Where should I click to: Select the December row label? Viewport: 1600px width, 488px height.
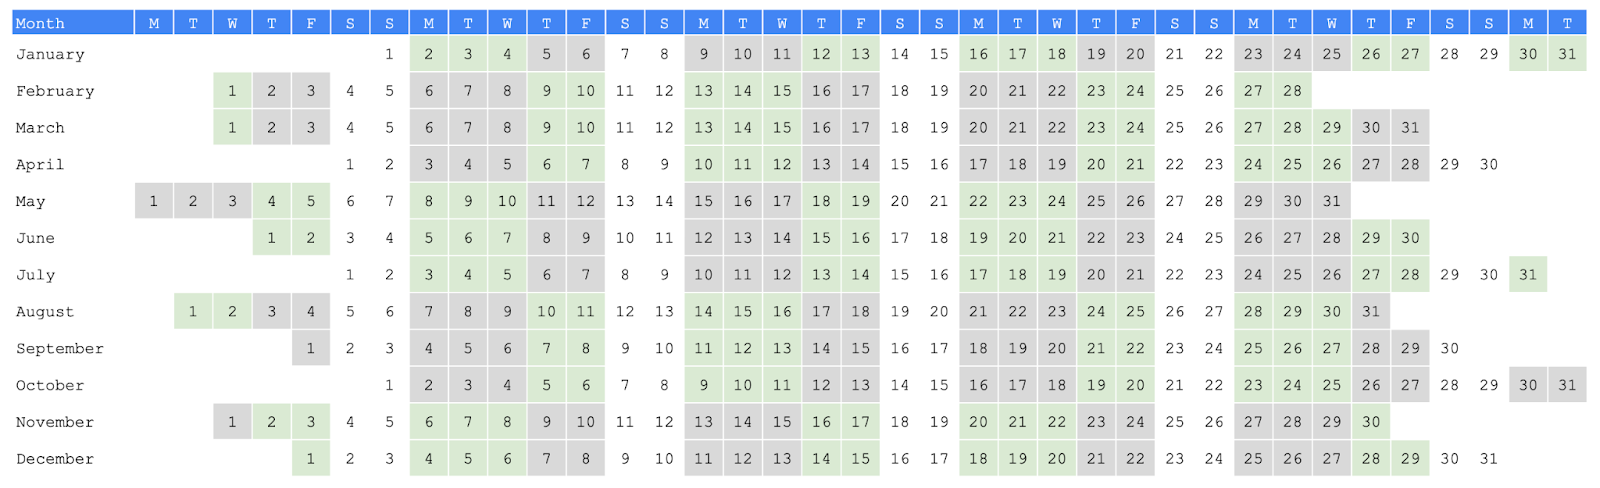point(55,458)
